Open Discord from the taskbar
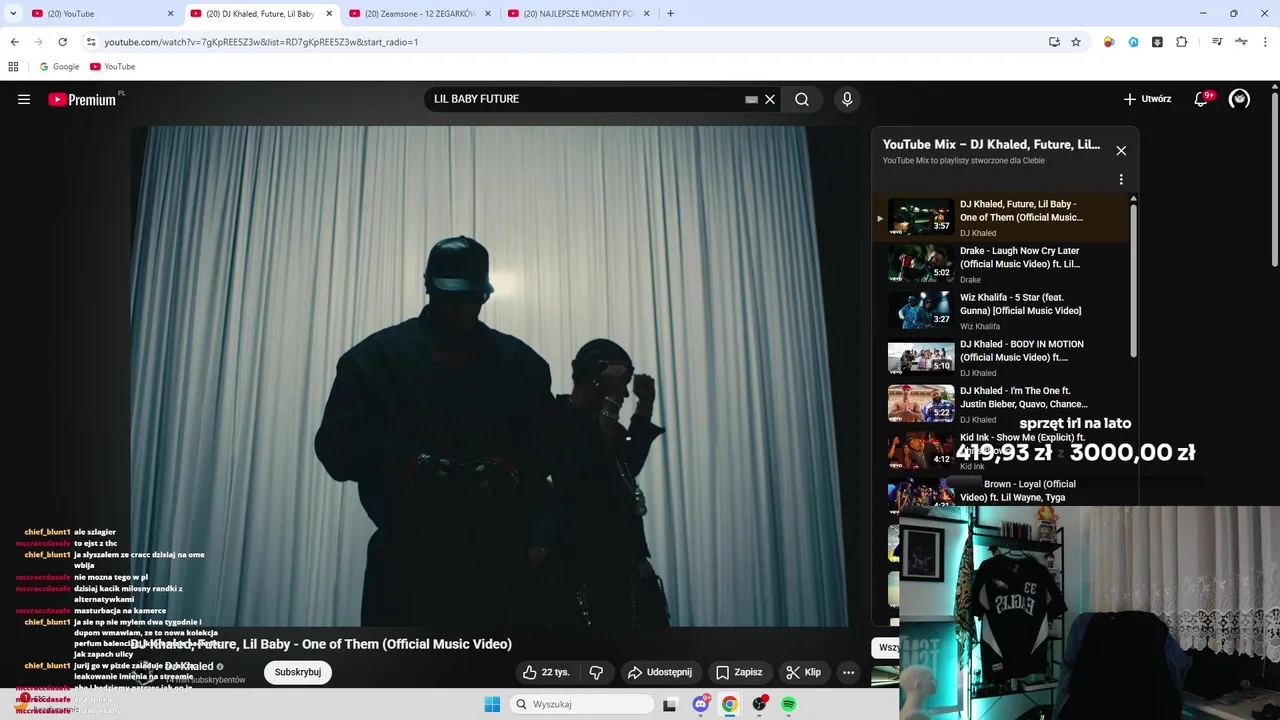The width and height of the screenshot is (1280, 720). click(x=701, y=704)
